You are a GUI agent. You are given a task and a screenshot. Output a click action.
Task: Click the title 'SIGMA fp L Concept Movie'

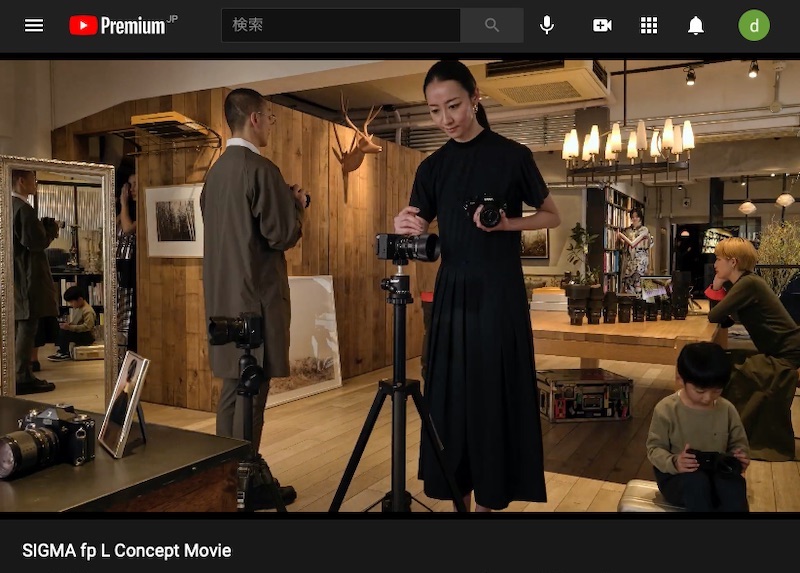point(127,551)
